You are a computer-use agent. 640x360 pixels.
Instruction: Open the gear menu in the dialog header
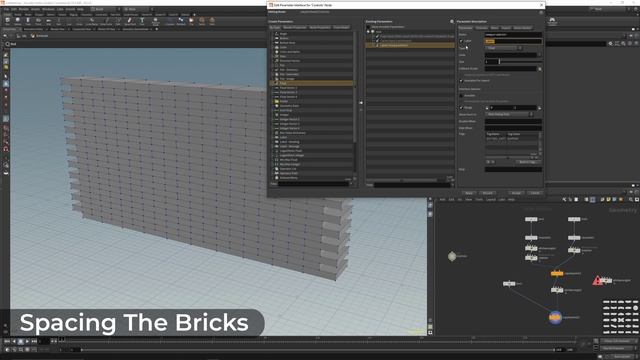541,12
